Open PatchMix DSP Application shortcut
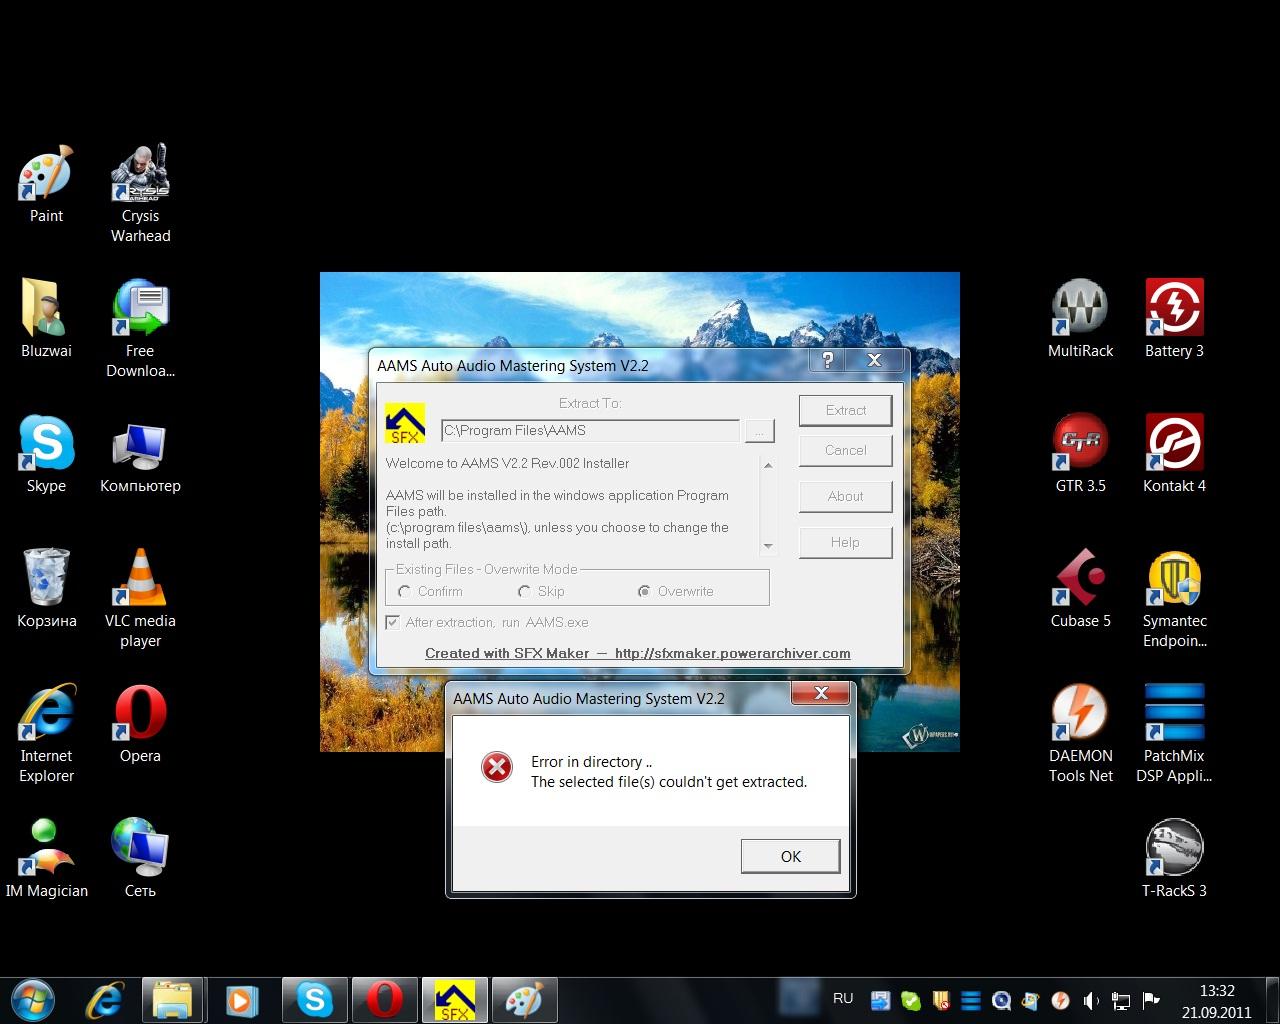1280x1024 pixels. [1174, 733]
